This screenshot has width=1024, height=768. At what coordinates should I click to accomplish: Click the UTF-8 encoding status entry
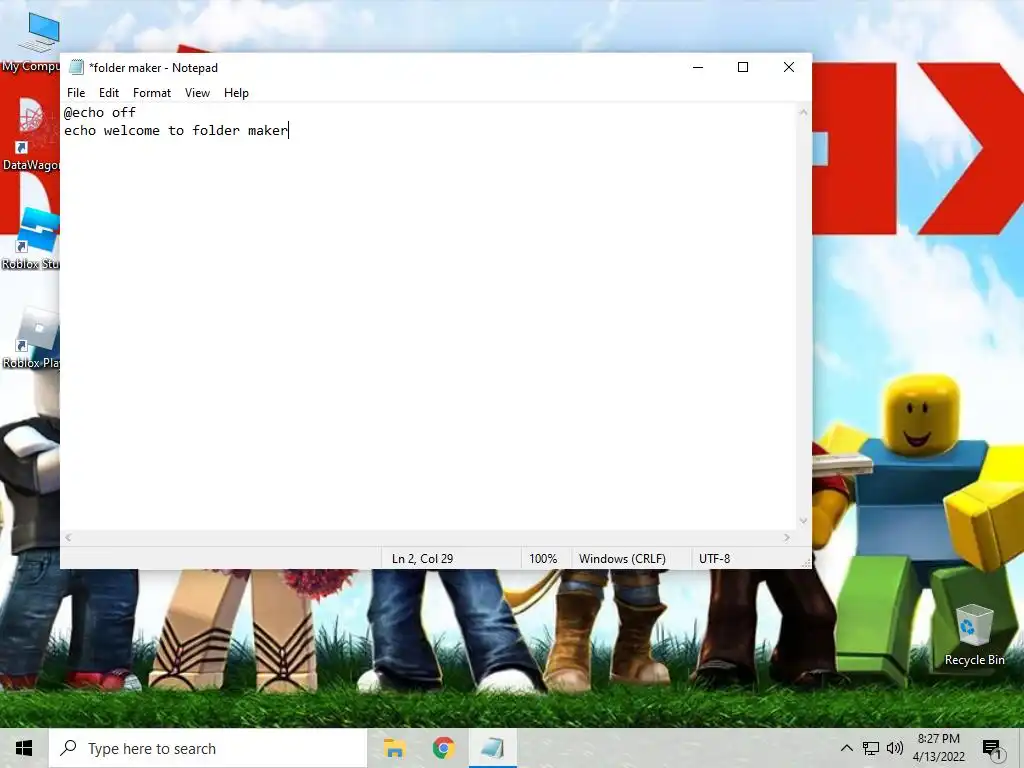tap(714, 559)
